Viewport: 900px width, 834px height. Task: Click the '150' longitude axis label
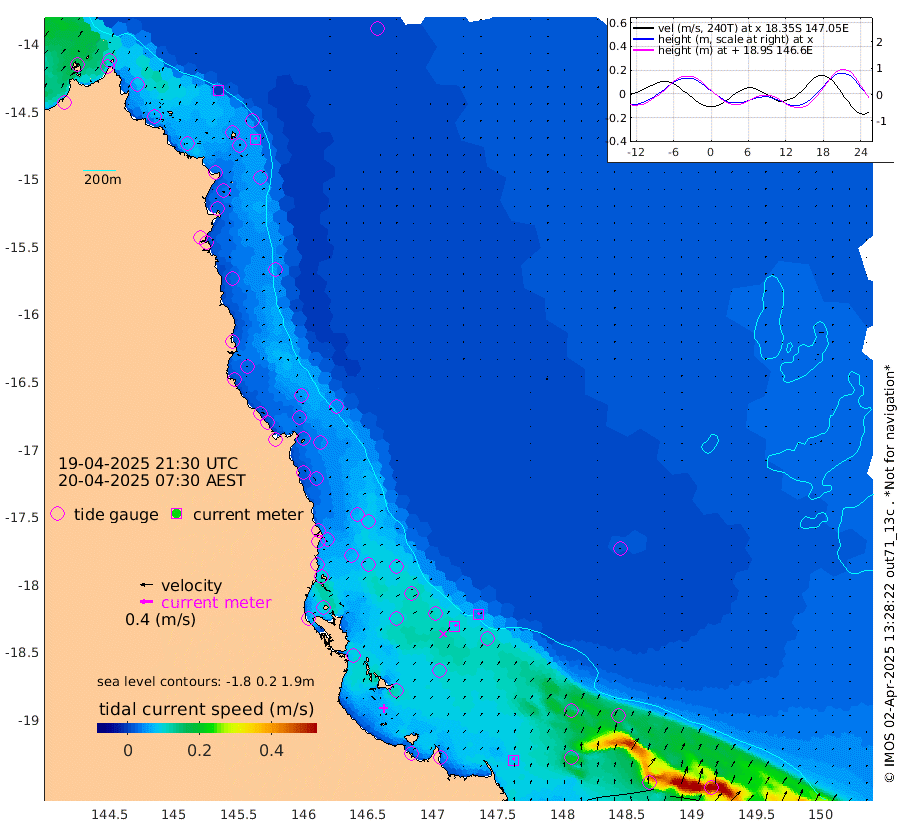pos(820,814)
